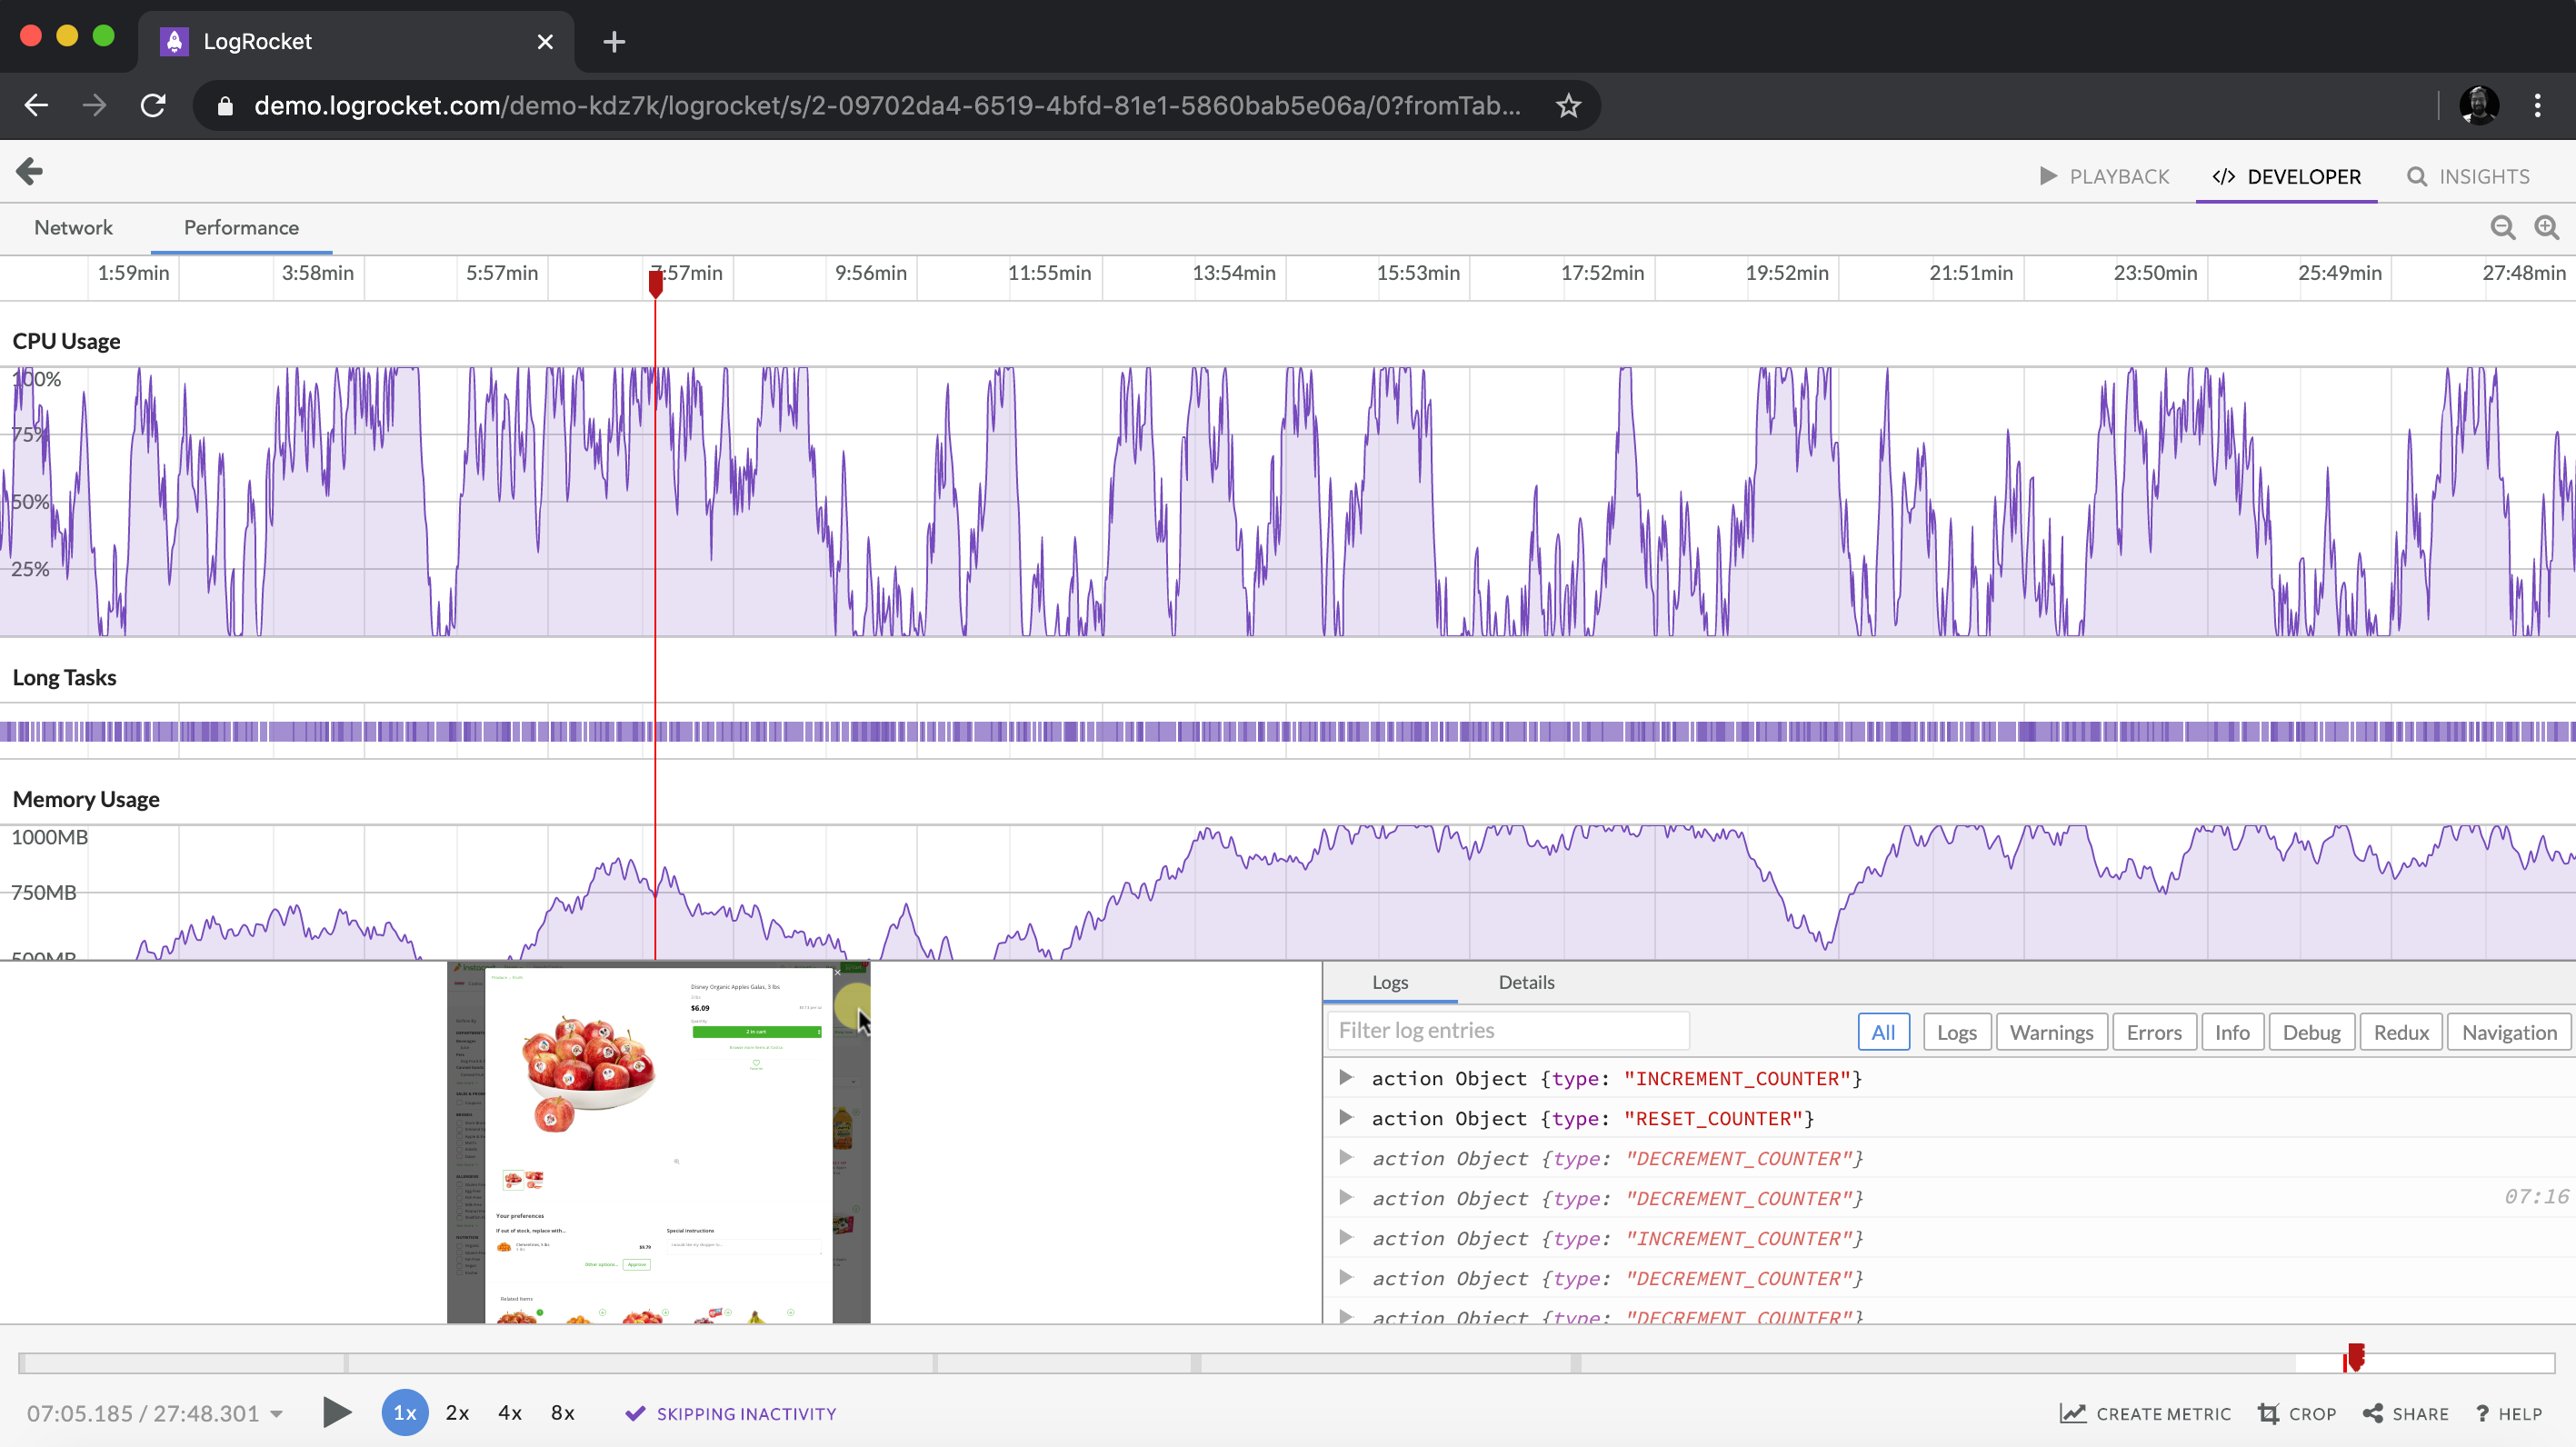Select the Network tab
2576x1447 pixels.
(75, 228)
